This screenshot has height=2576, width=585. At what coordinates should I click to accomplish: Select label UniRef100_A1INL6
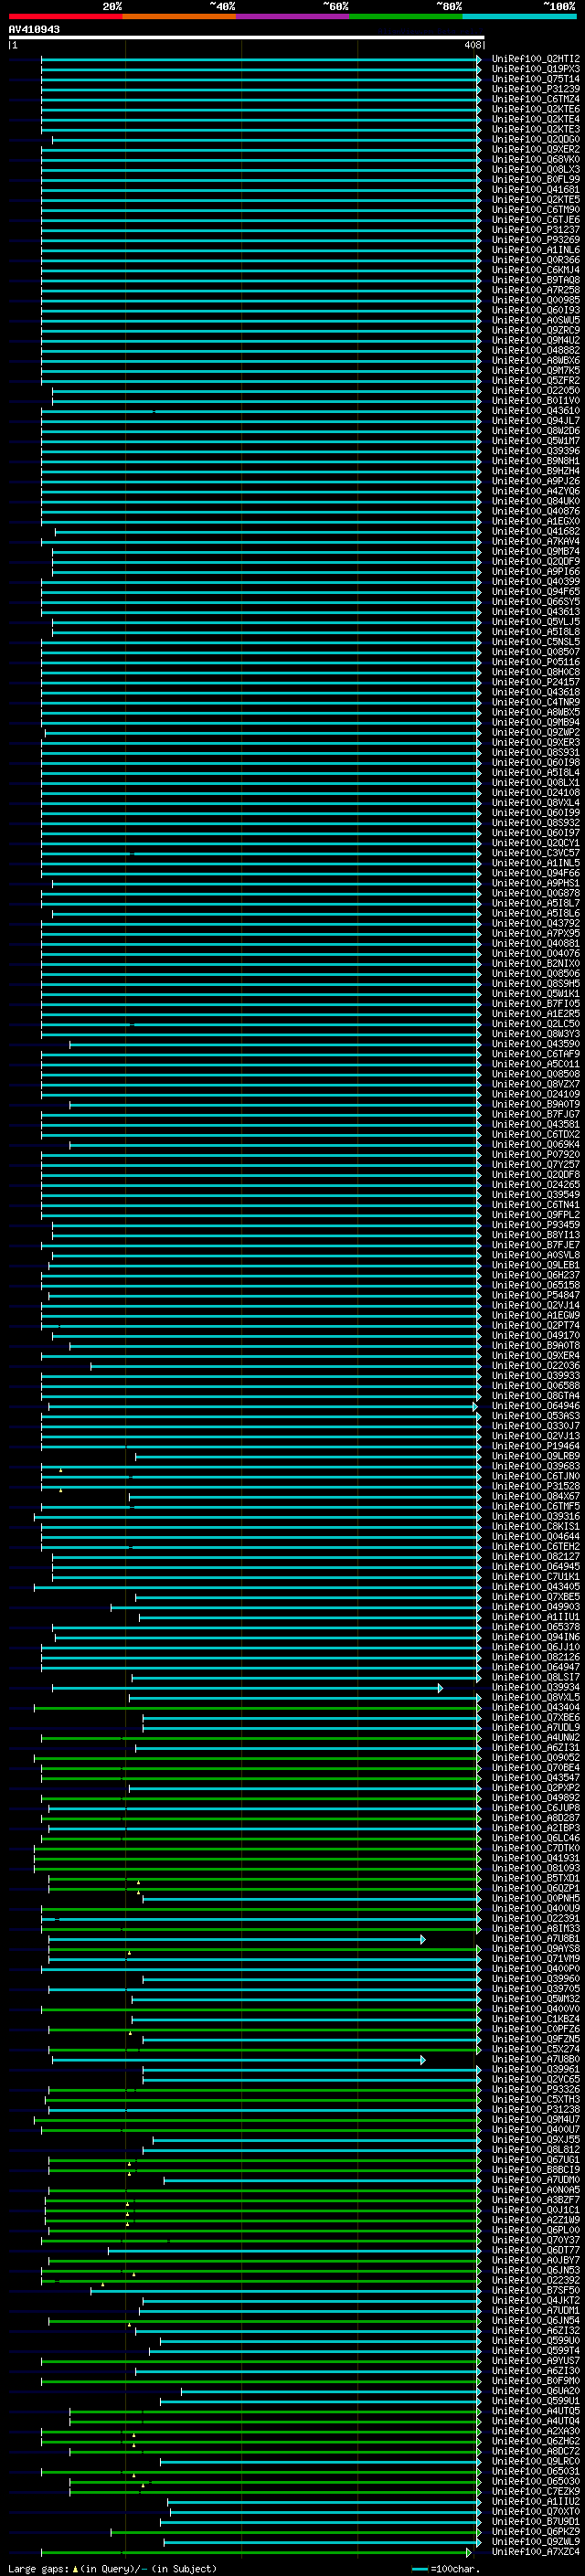point(536,250)
